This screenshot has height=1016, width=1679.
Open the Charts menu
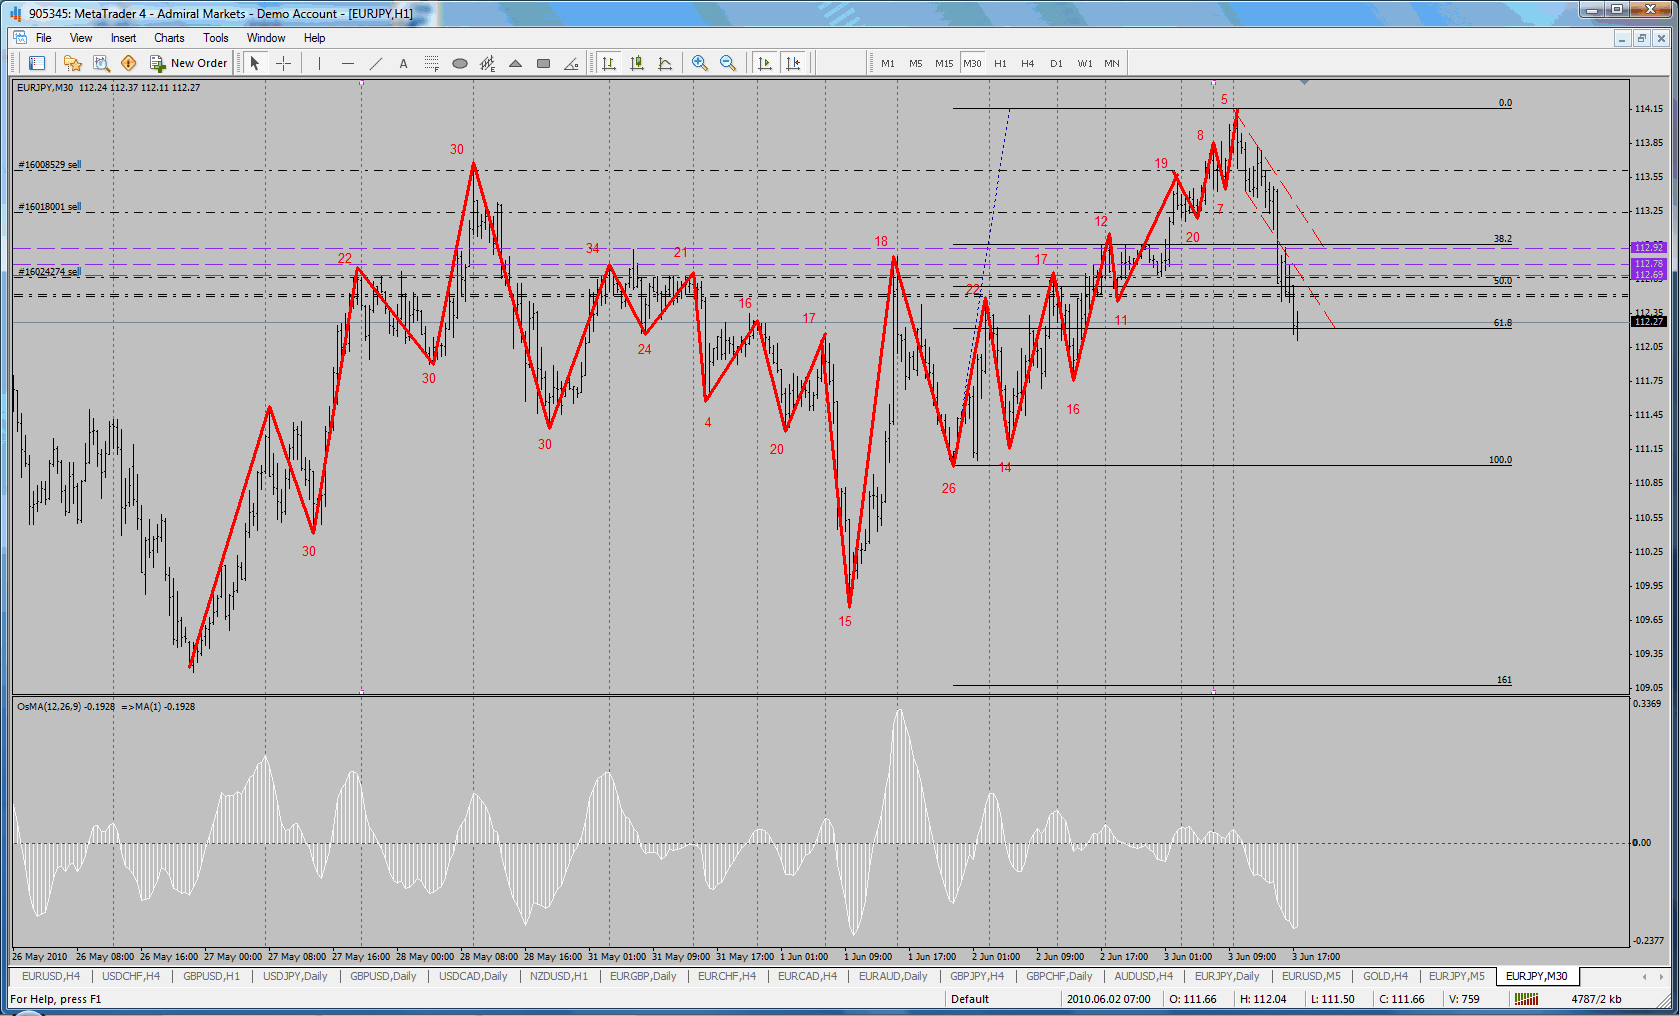point(169,38)
